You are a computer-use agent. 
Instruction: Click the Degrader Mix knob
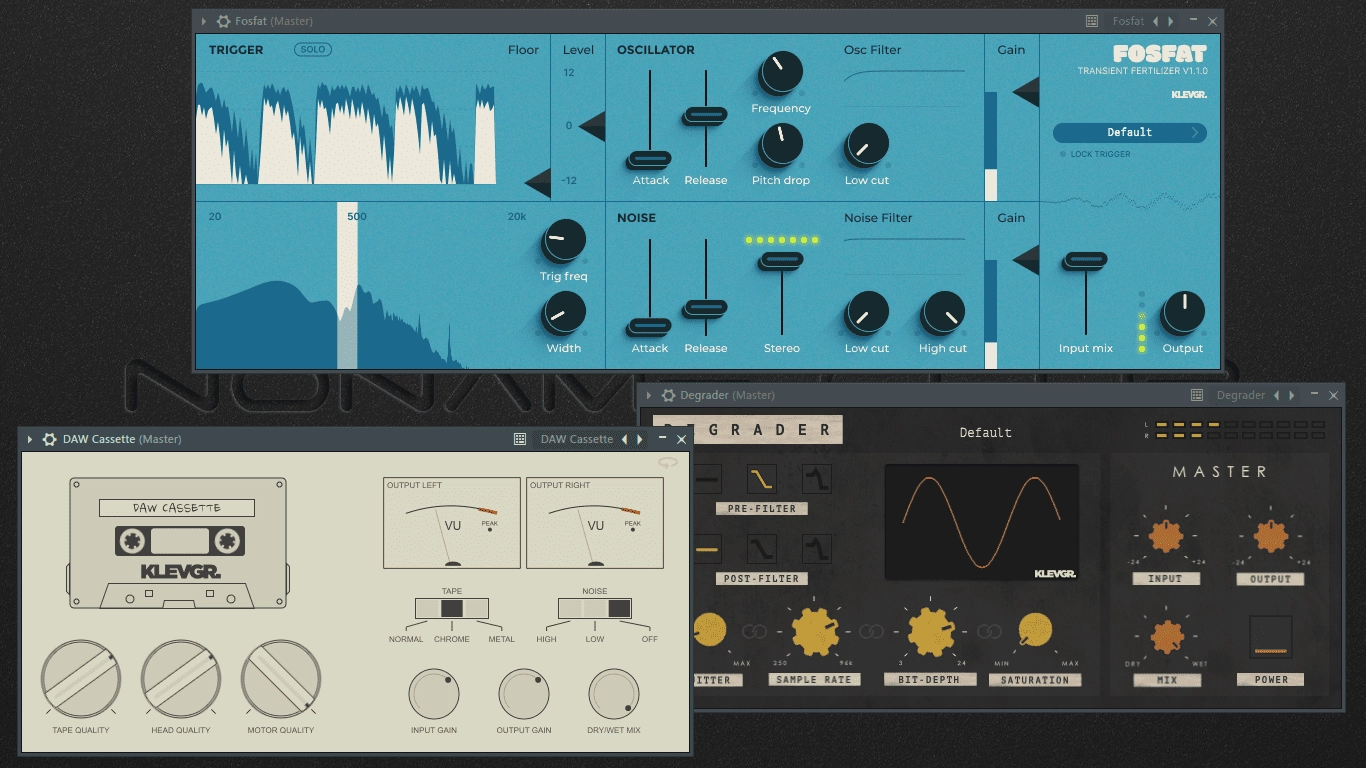pyautogui.click(x=1166, y=637)
